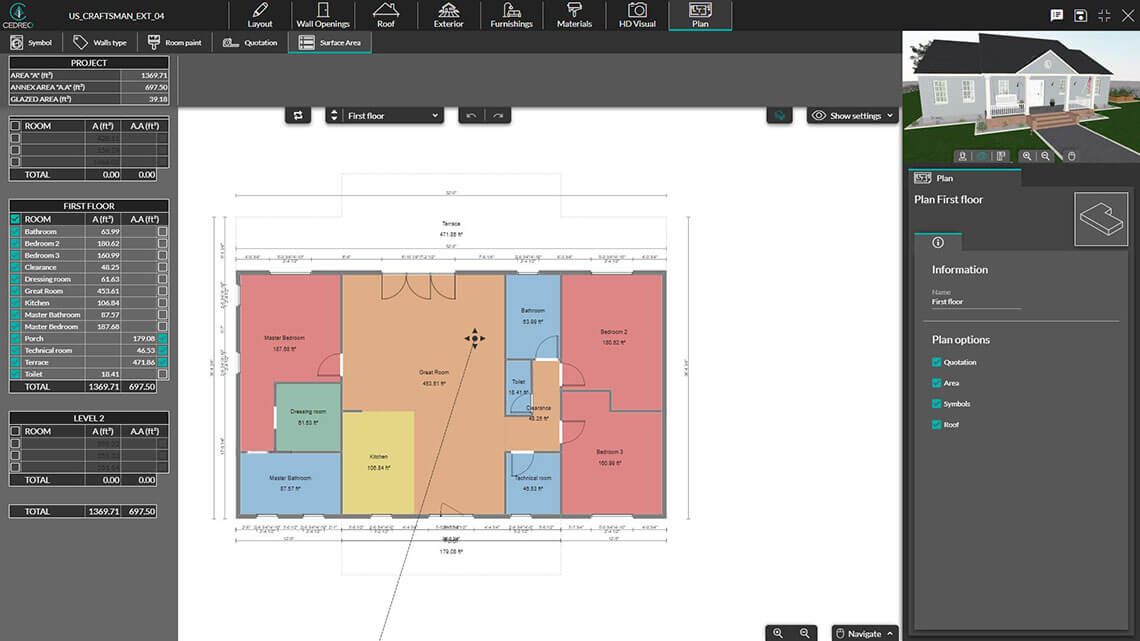Click the floor swap icon beside the floor selector
The height and width of the screenshot is (641, 1140).
coord(298,114)
